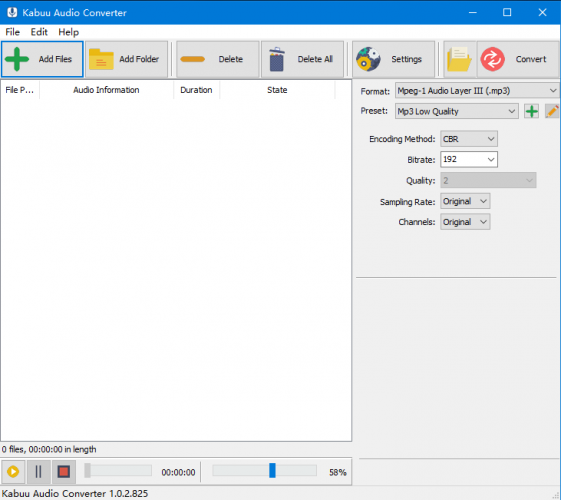Open the Help menu

69,32
